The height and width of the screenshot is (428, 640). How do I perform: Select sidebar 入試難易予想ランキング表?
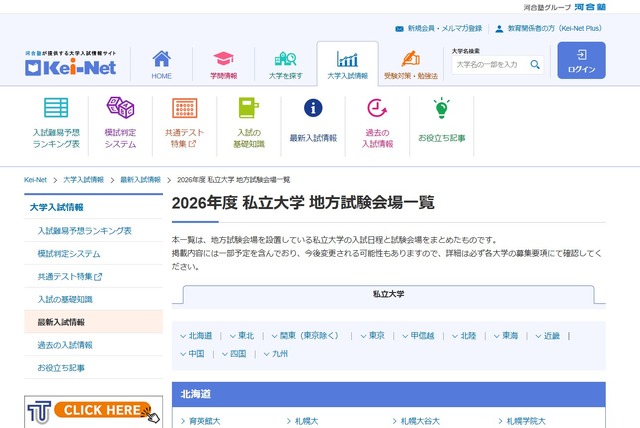click(x=84, y=231)
